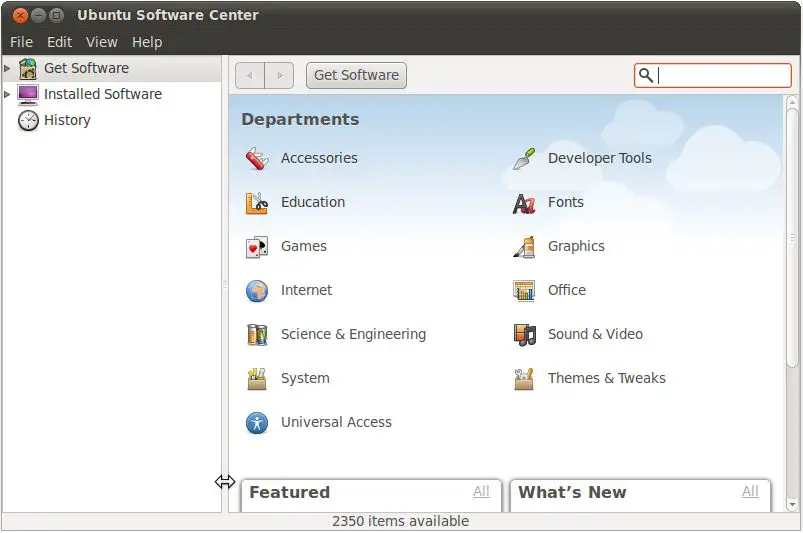
Task: Open the Science & Engineering icon
Action: tap(257, 335)
